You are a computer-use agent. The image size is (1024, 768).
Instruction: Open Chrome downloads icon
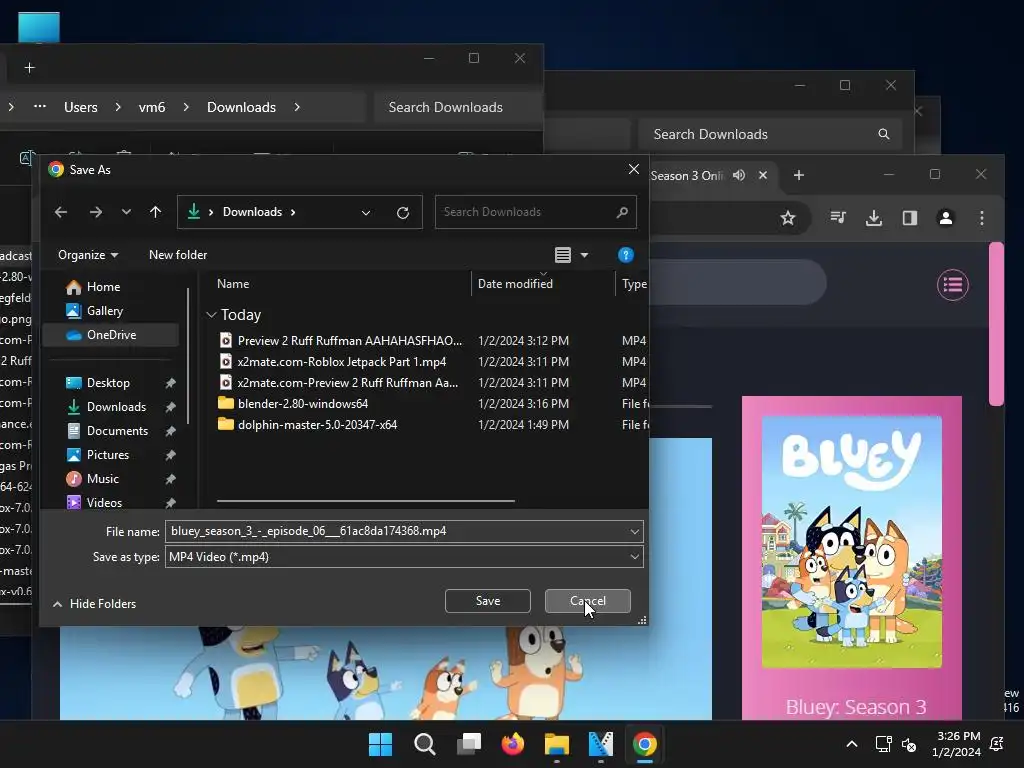click(x=874, y=218)
